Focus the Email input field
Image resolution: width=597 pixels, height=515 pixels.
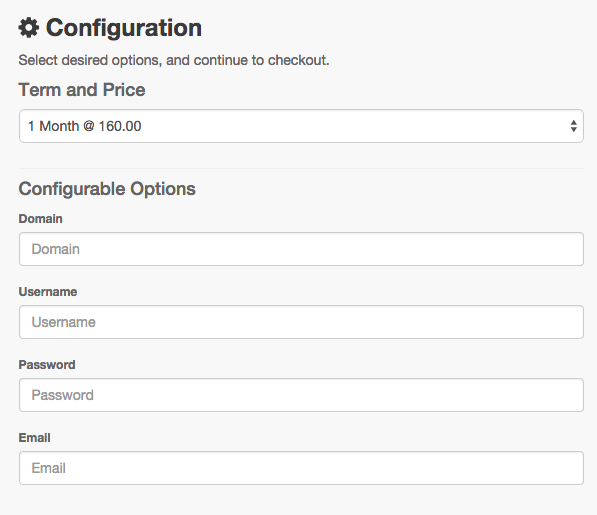click(x=301, y=468)
